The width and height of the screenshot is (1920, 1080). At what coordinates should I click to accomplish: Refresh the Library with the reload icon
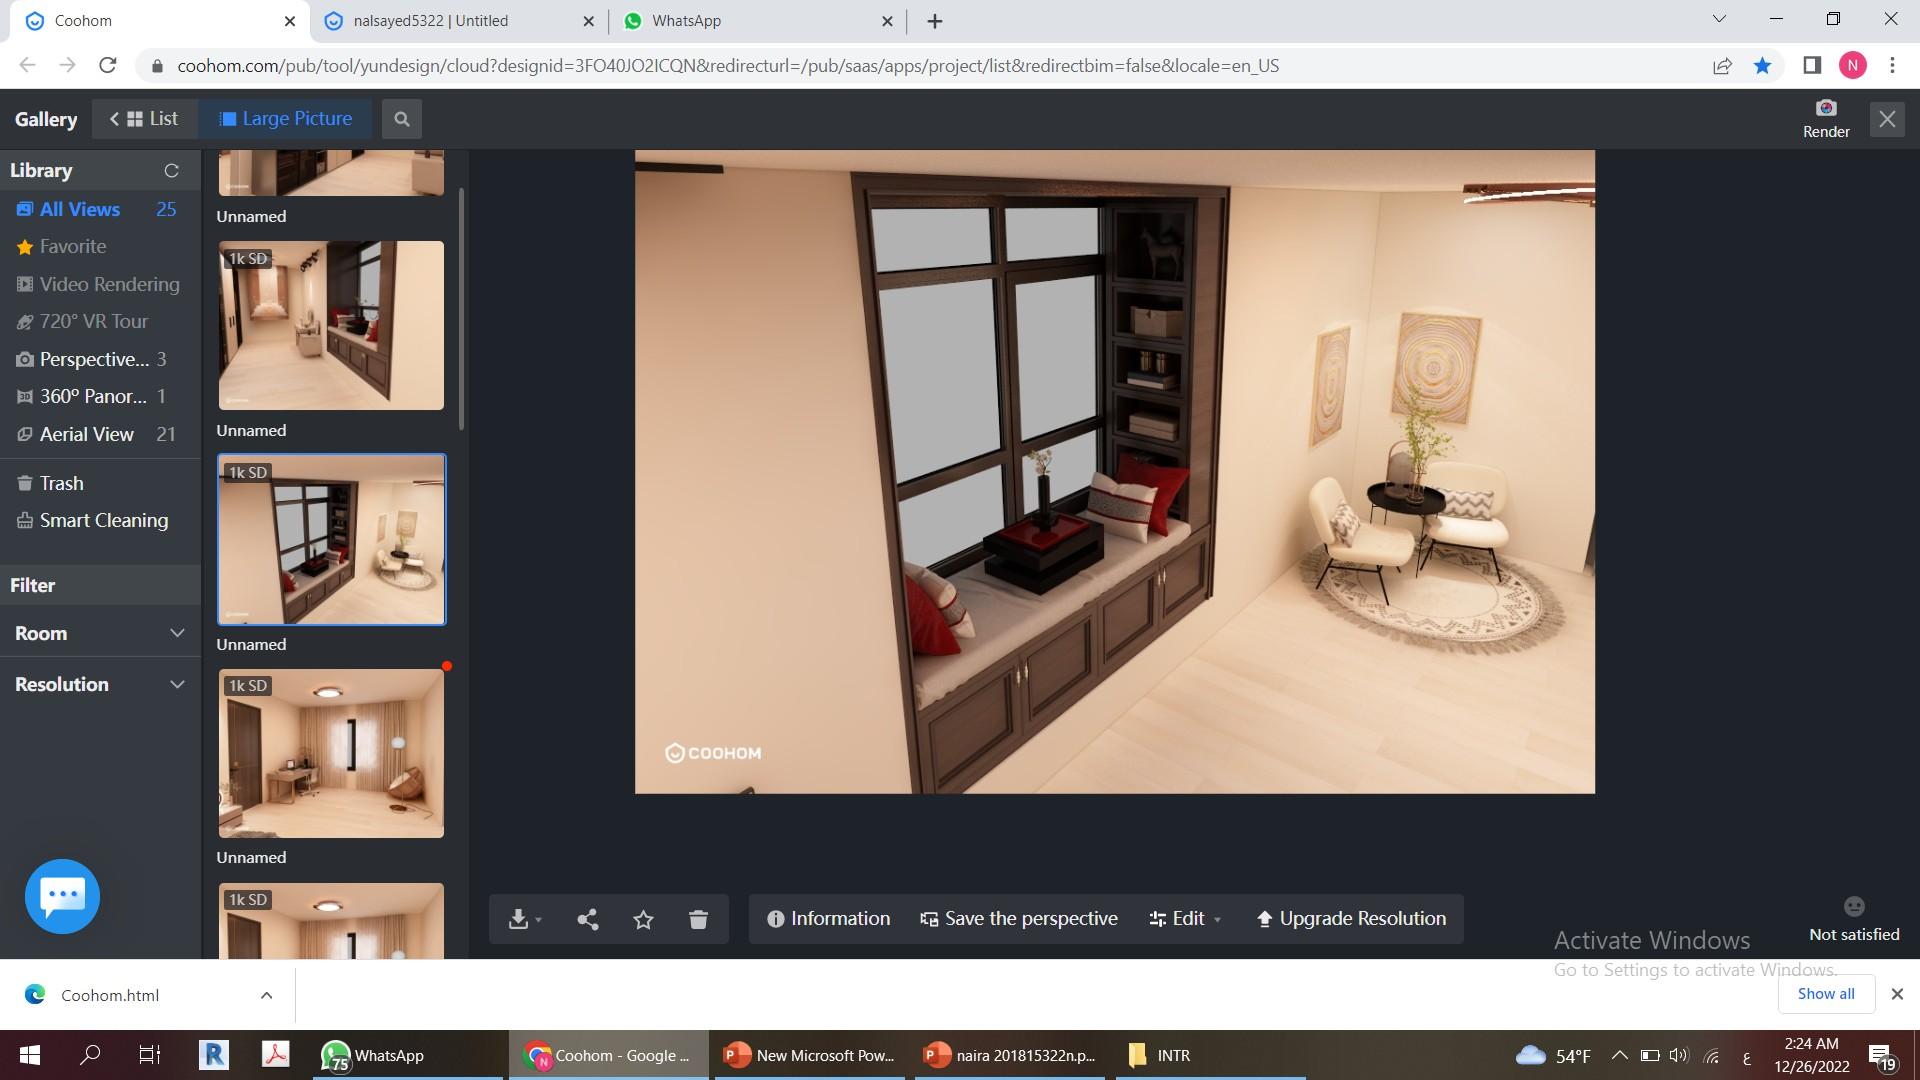pos(171,171)
